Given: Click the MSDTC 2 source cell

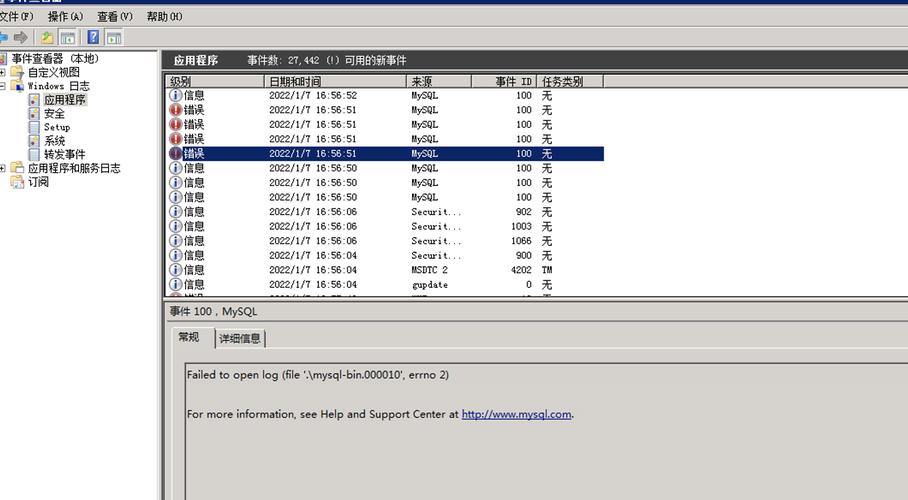Looking at the screenshot, I should (430, 269).
